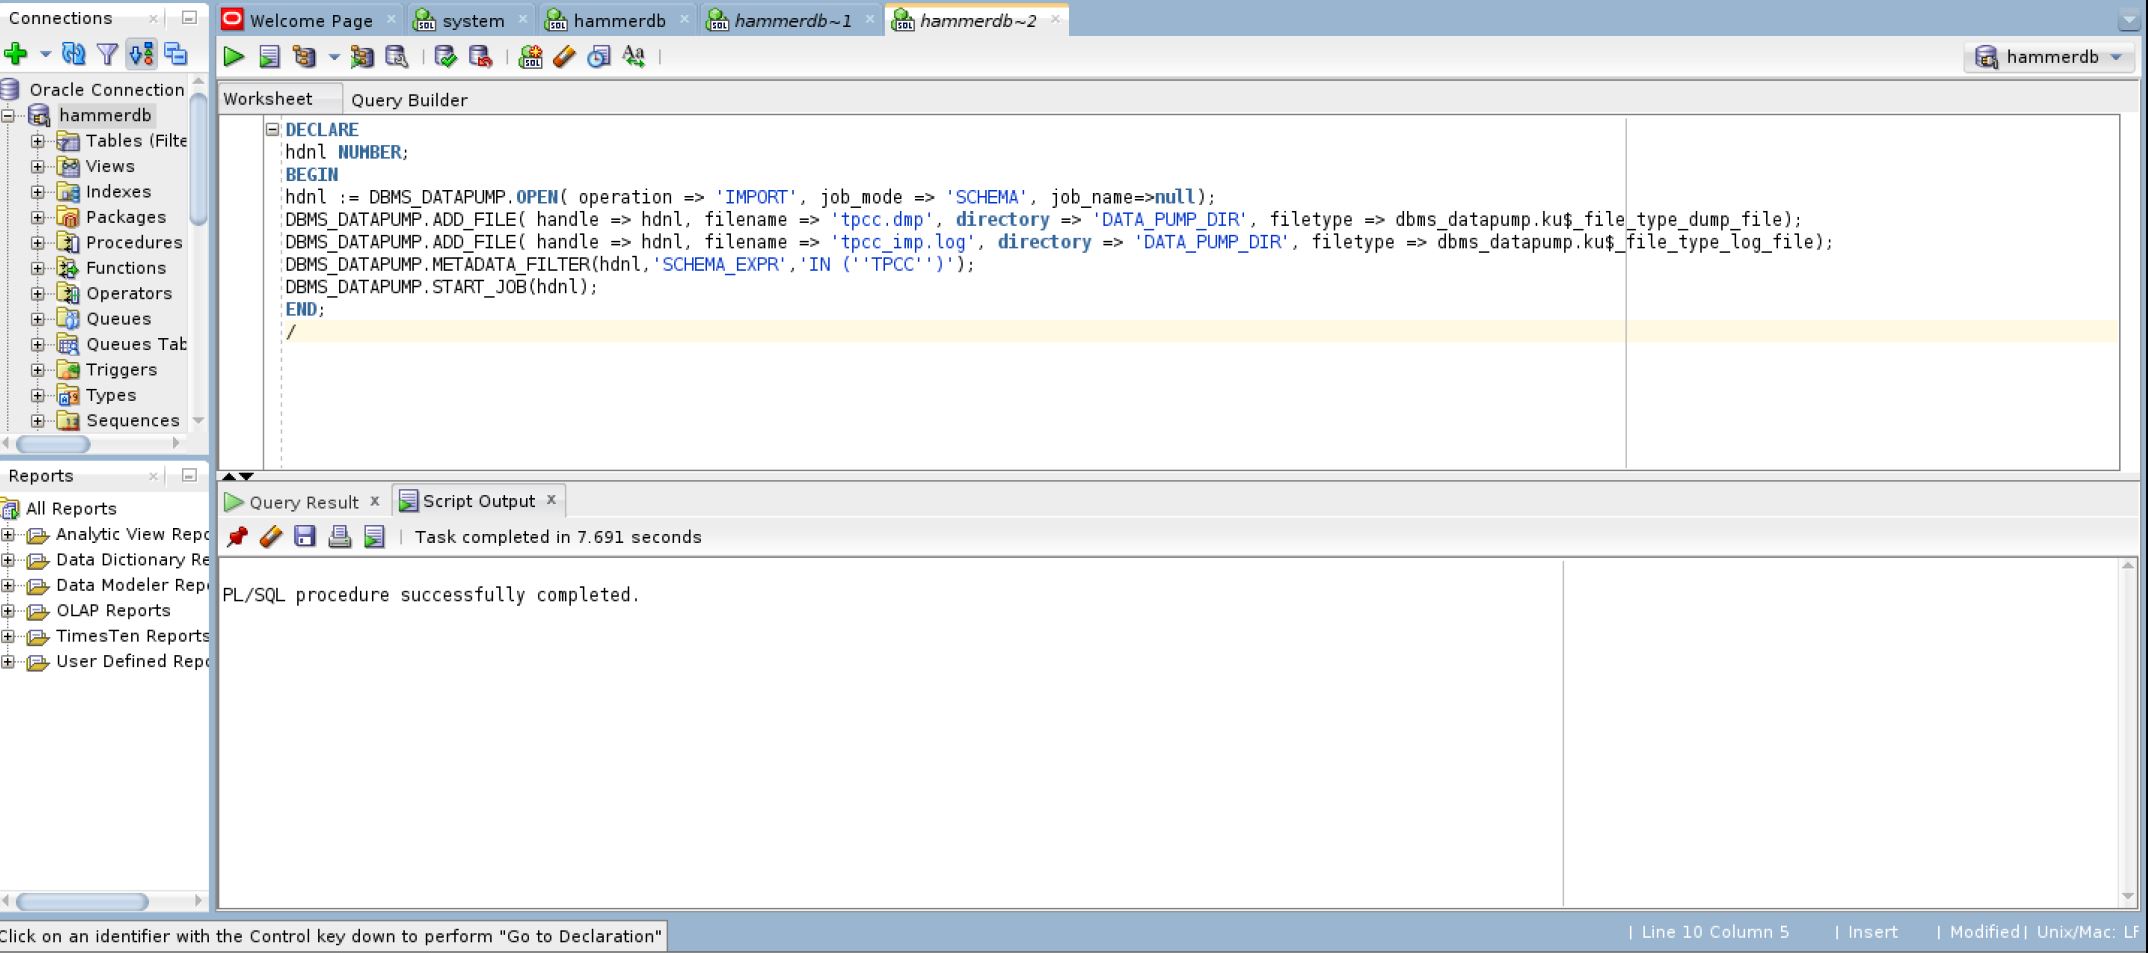The height and width of the screenshot is (953, 2148).
Task: Add new connection with green plus
Action: pos(16,54)
